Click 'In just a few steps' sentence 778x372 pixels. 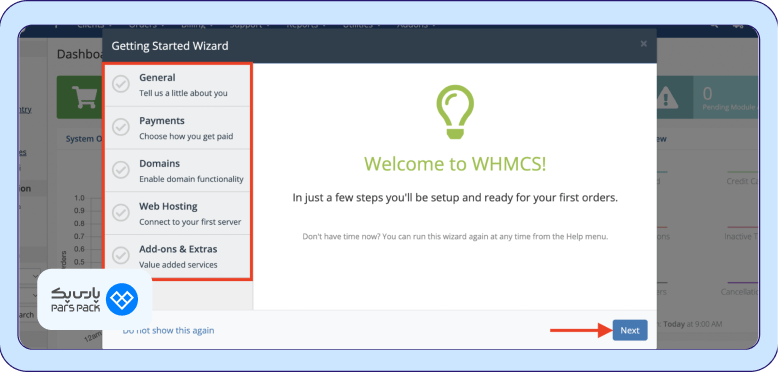455,198
